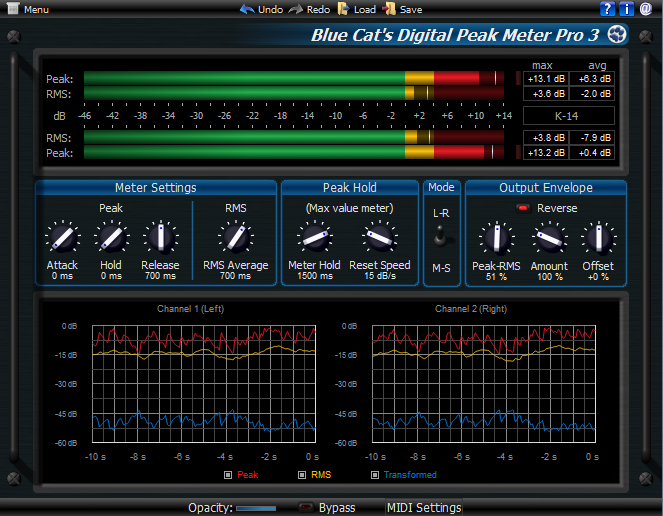Image resolution: width=663 pixels, height=516 pixels.
Task: Click the Attack knob in Meter Settings
Action: [63, 238]
